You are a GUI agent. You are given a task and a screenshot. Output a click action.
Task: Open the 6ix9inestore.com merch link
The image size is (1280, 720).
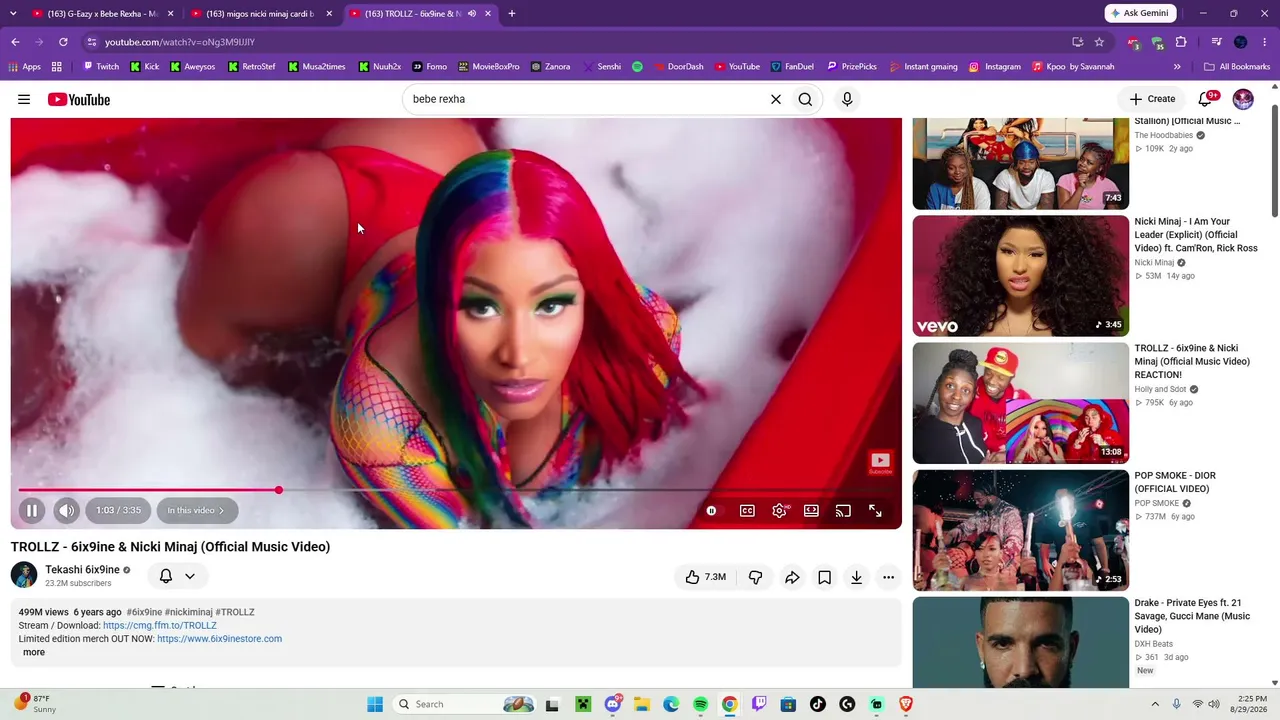coord(219,639)
